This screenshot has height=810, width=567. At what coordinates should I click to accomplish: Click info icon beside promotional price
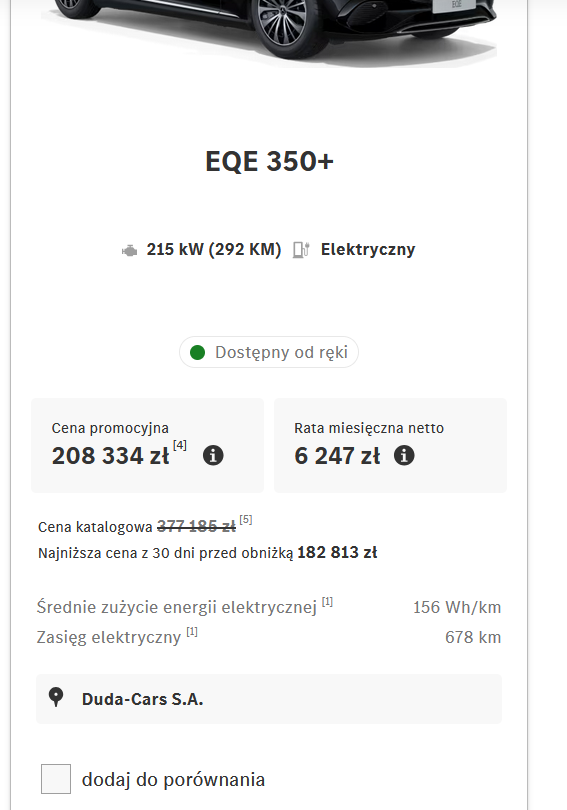point(213,456)
